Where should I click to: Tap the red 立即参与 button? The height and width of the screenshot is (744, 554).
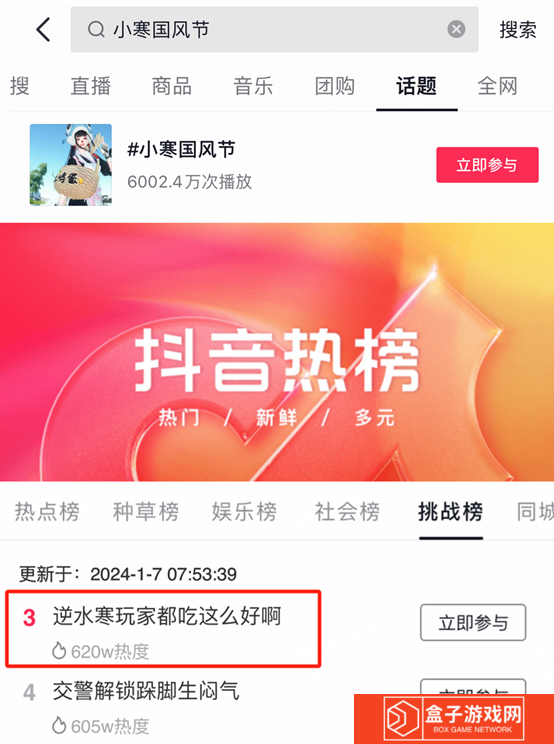click(x=487, y=165)
